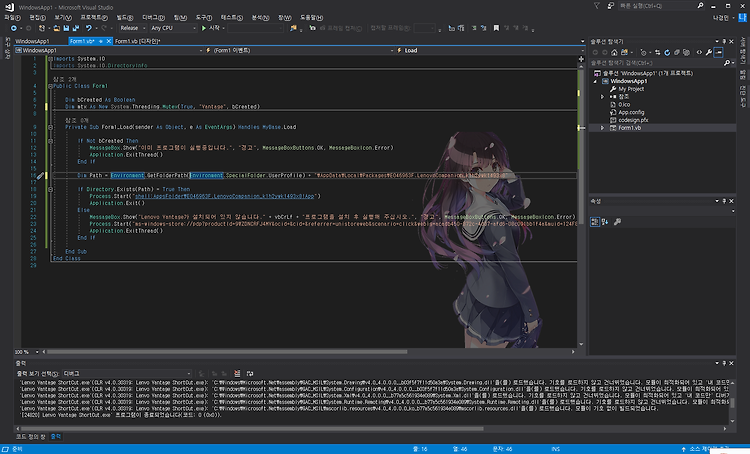Open the WindowsApp1 project scope dropdown
This screenshot has height=454, width=750.
pyautogui.click(x=109, y=50)
